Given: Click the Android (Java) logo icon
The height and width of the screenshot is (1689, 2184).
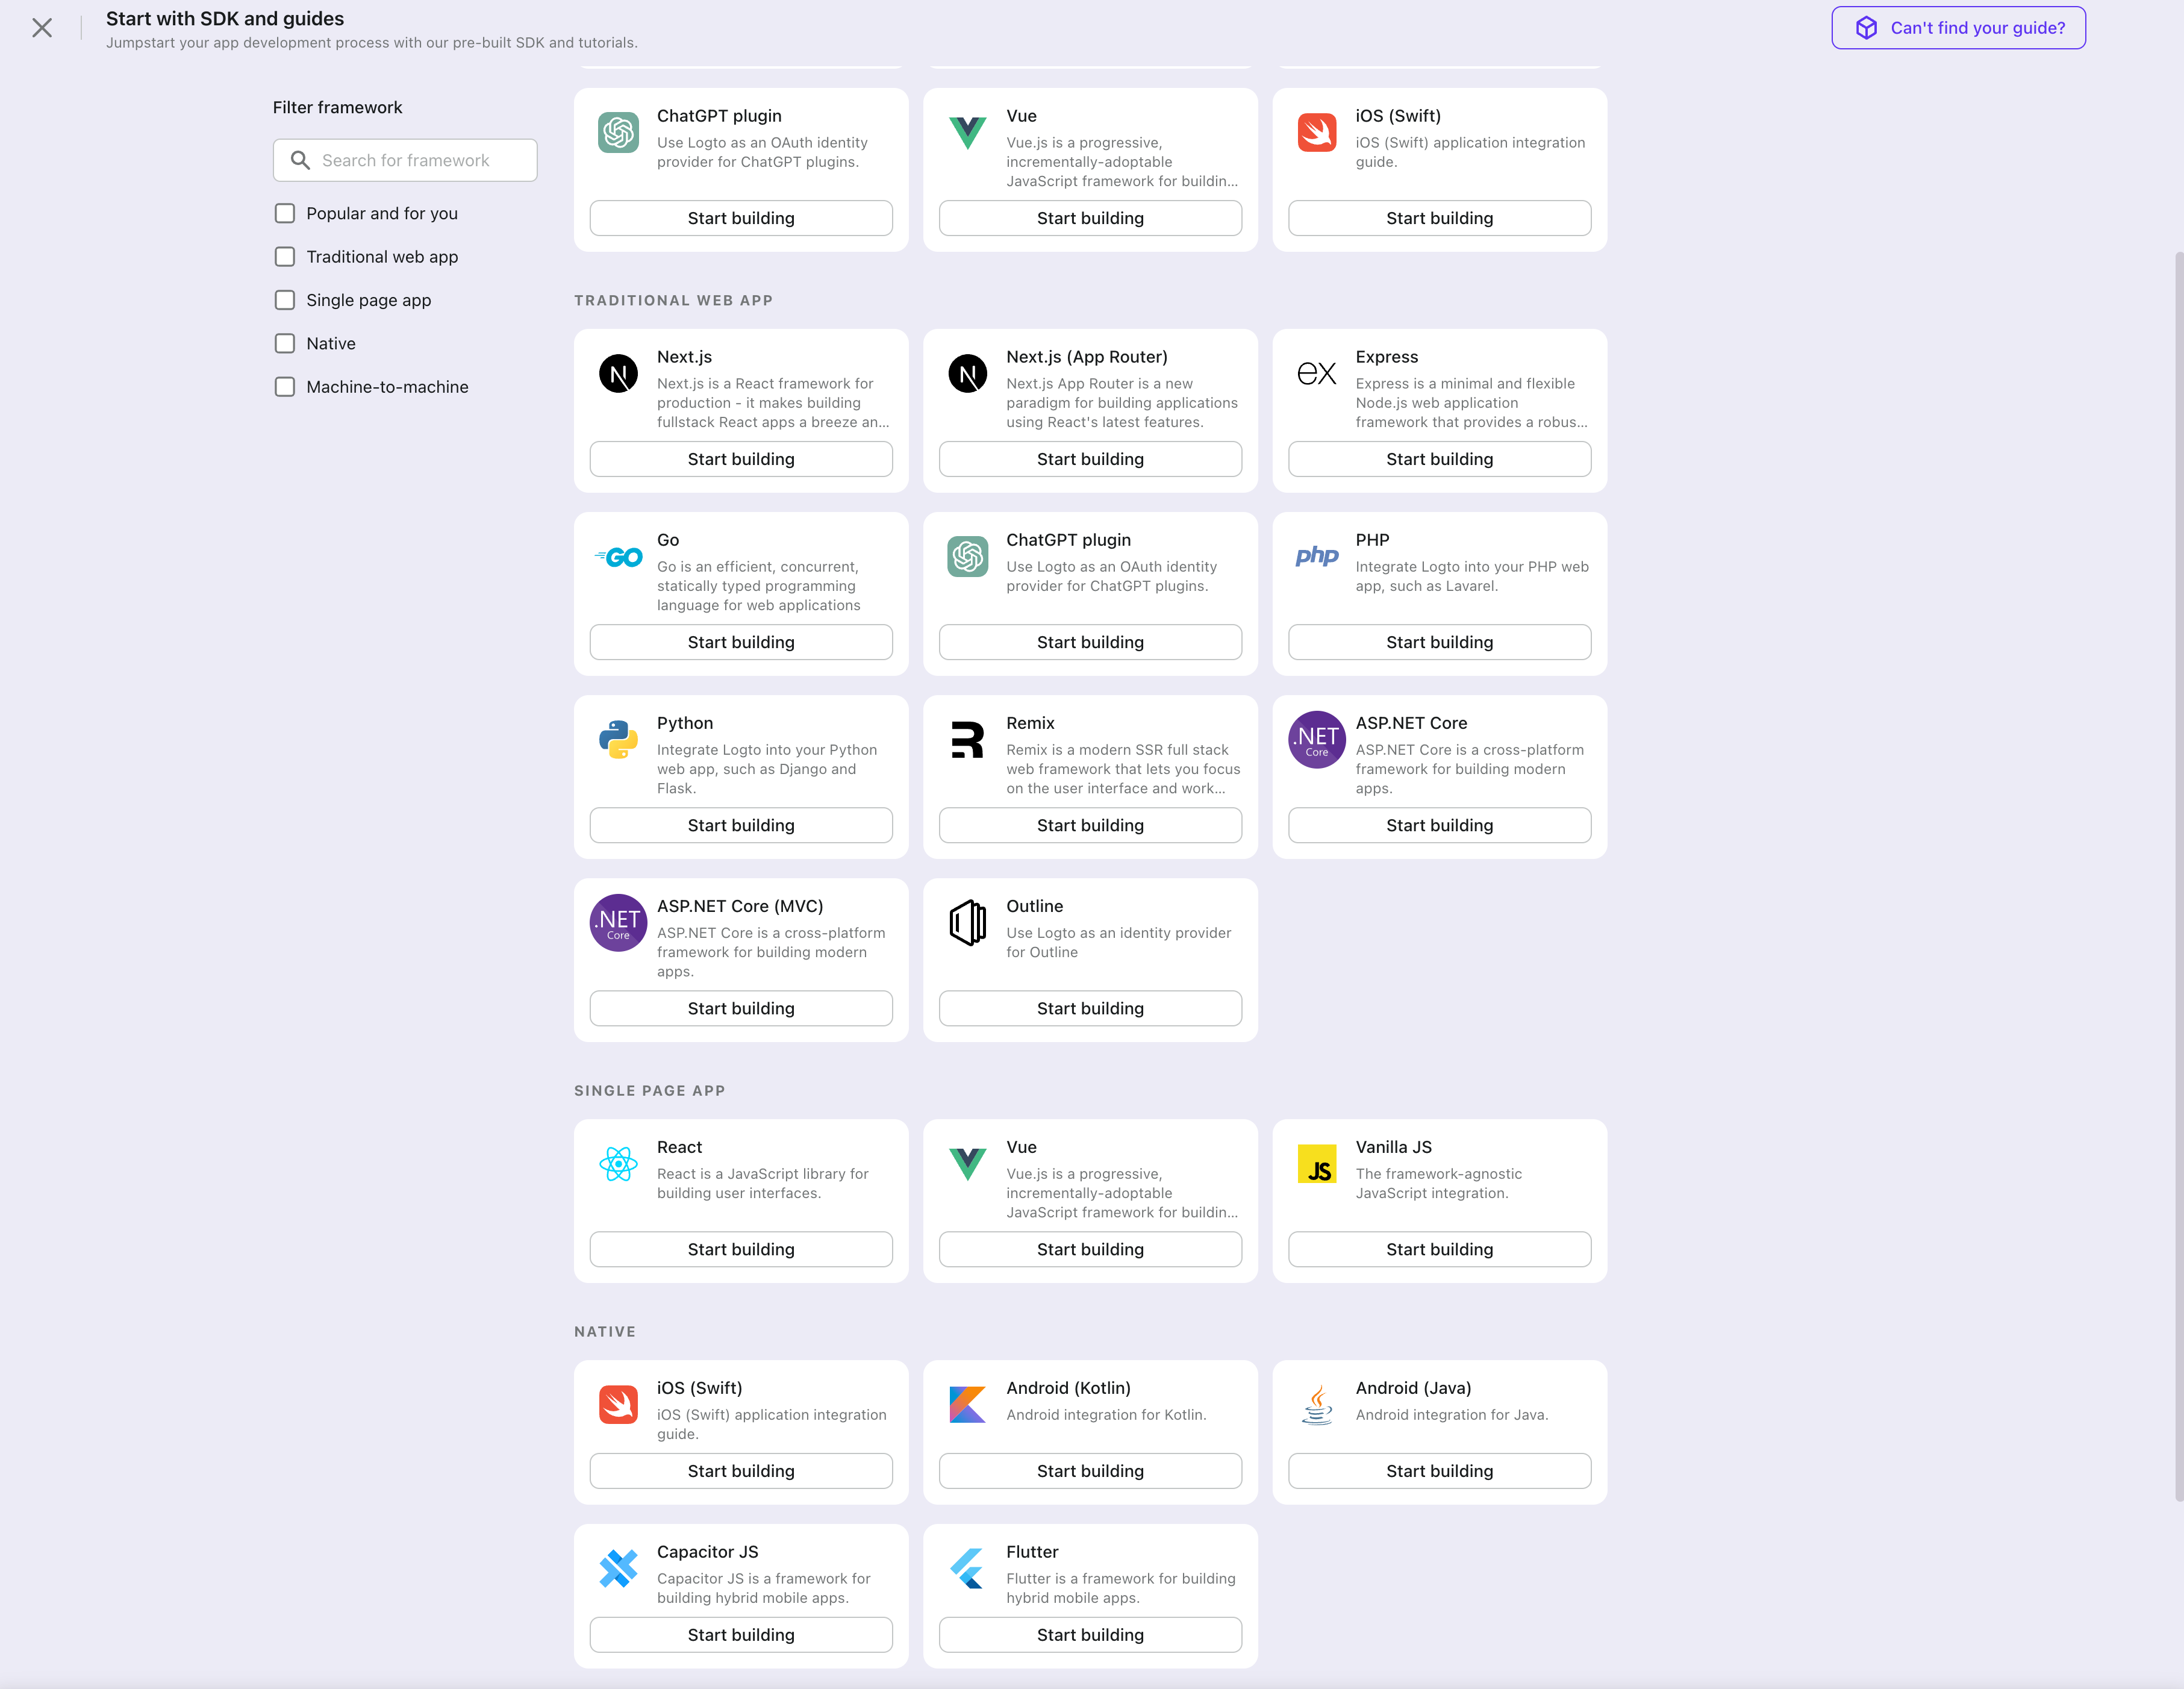Looking at the screenshot, I should coord(1317,1405).
